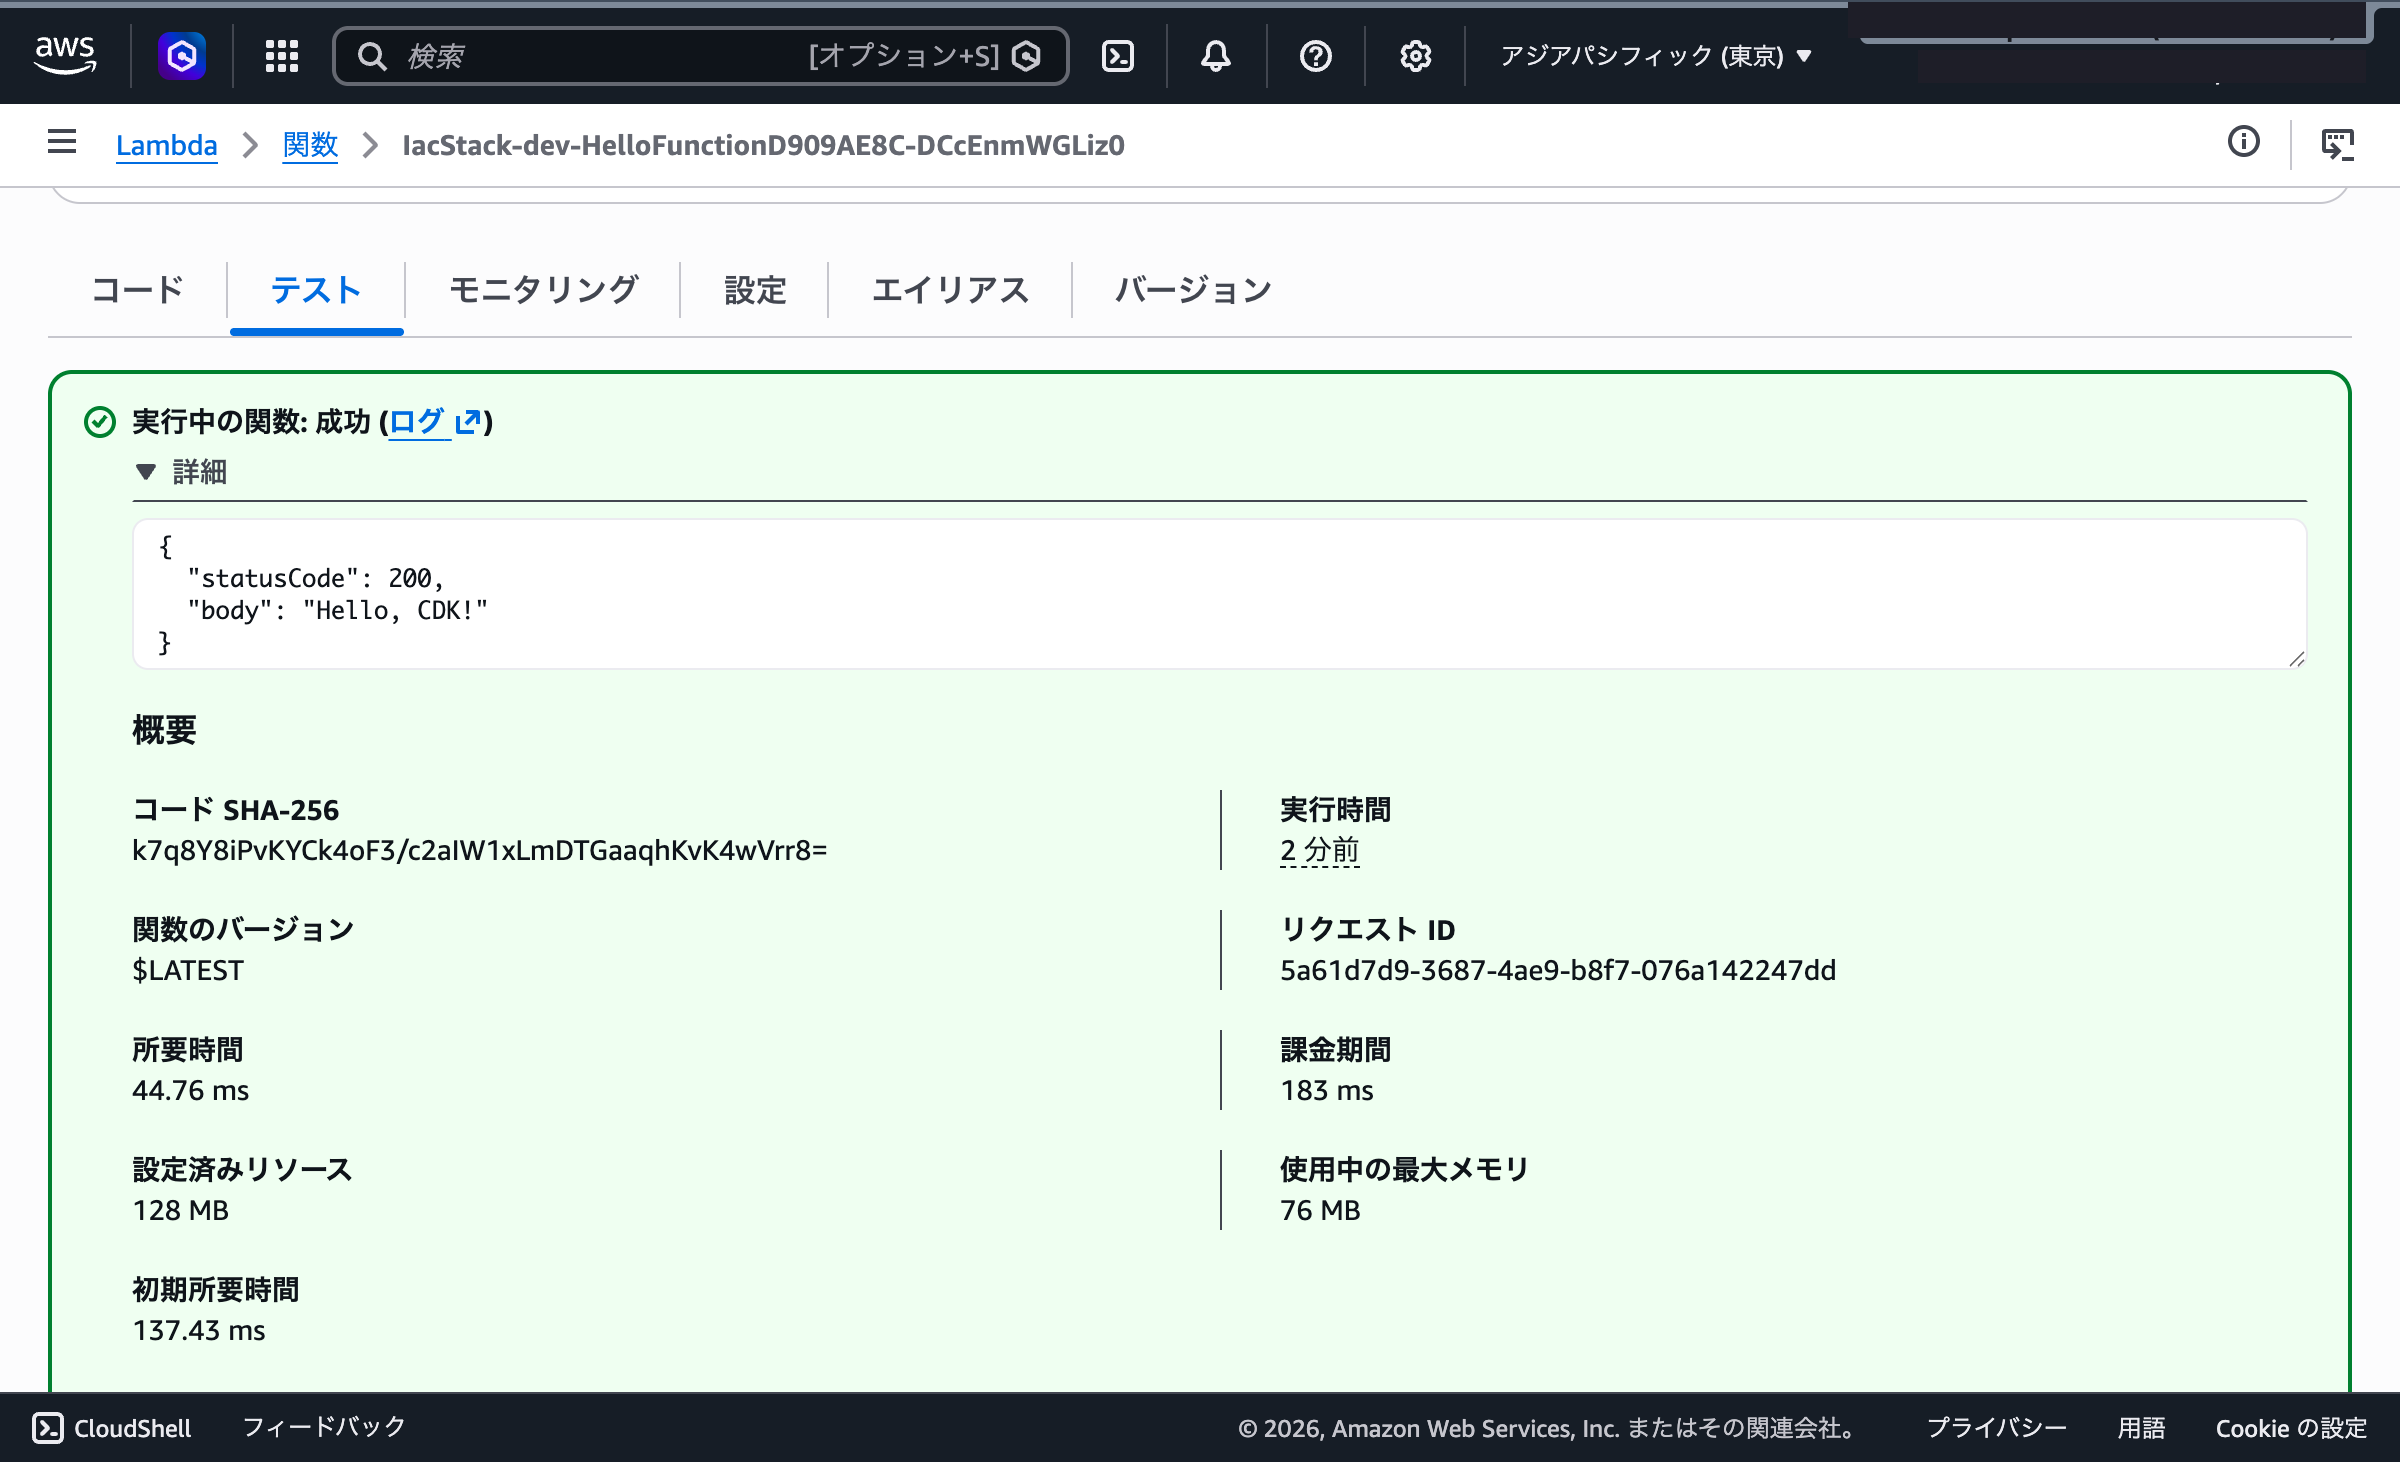Image resolution: width=2400 pixels, height=1462 pixels.
Task: Open the 設定 tab
Action: point(755,291)
